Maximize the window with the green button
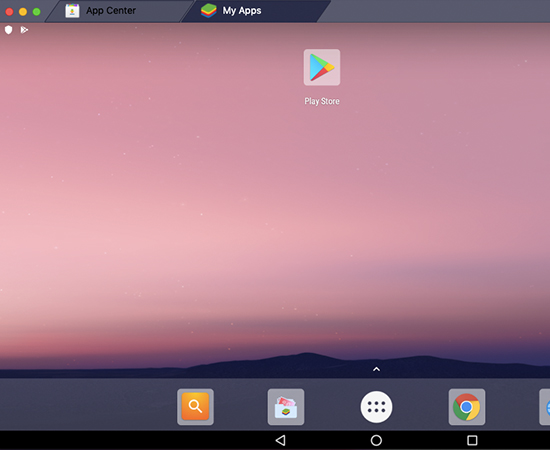The width and height of the screenshot is (550, 450). coord(36,12)
